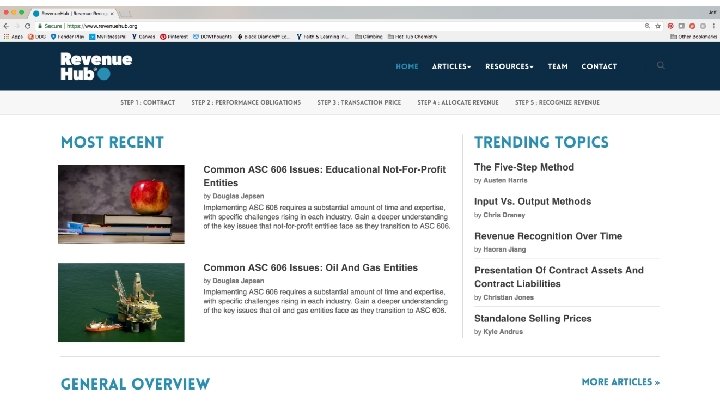The height and width of the screenshot is (405, 720).
Task: Open the Hot Tub Chemistry bookmark folder
Action: pyautogui.click(x=412, y=37)
